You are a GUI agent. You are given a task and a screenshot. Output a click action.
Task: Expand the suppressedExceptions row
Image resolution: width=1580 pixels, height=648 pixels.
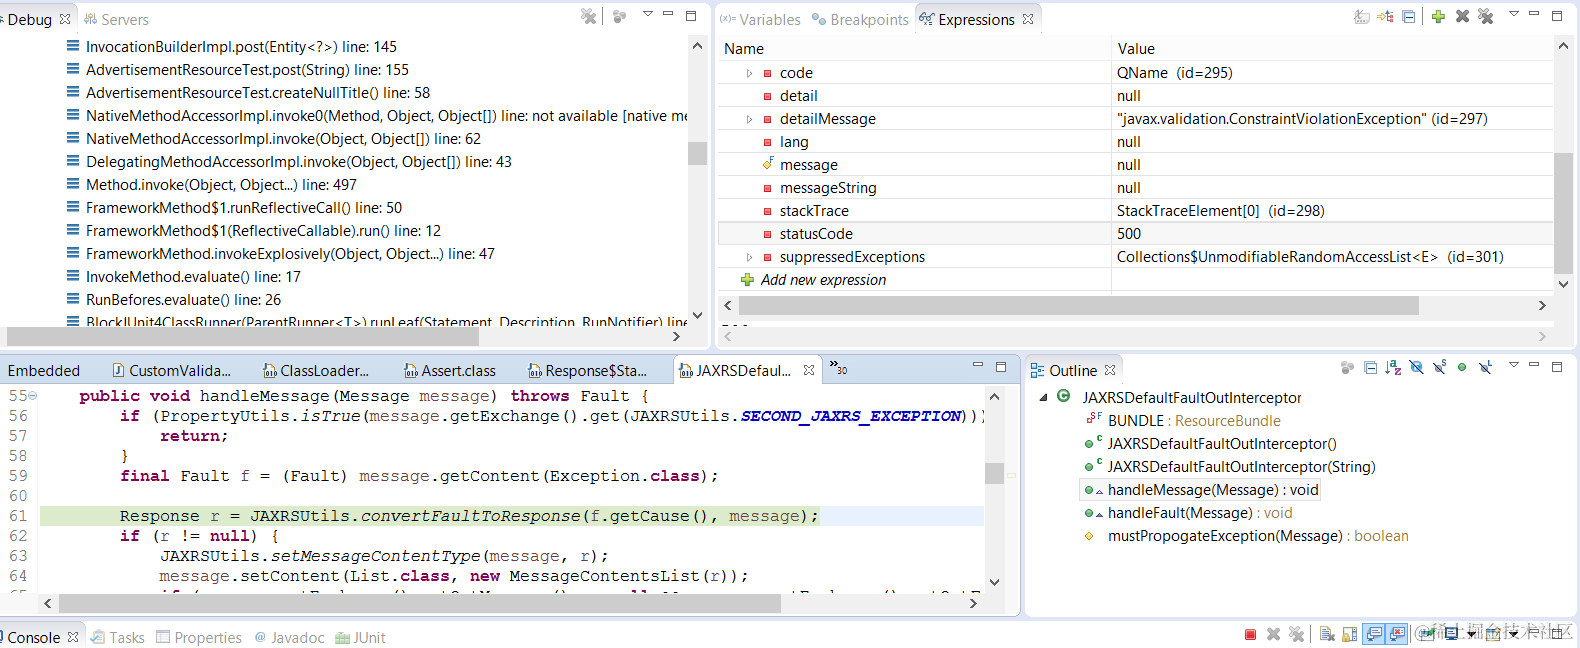tap(749, 257)
